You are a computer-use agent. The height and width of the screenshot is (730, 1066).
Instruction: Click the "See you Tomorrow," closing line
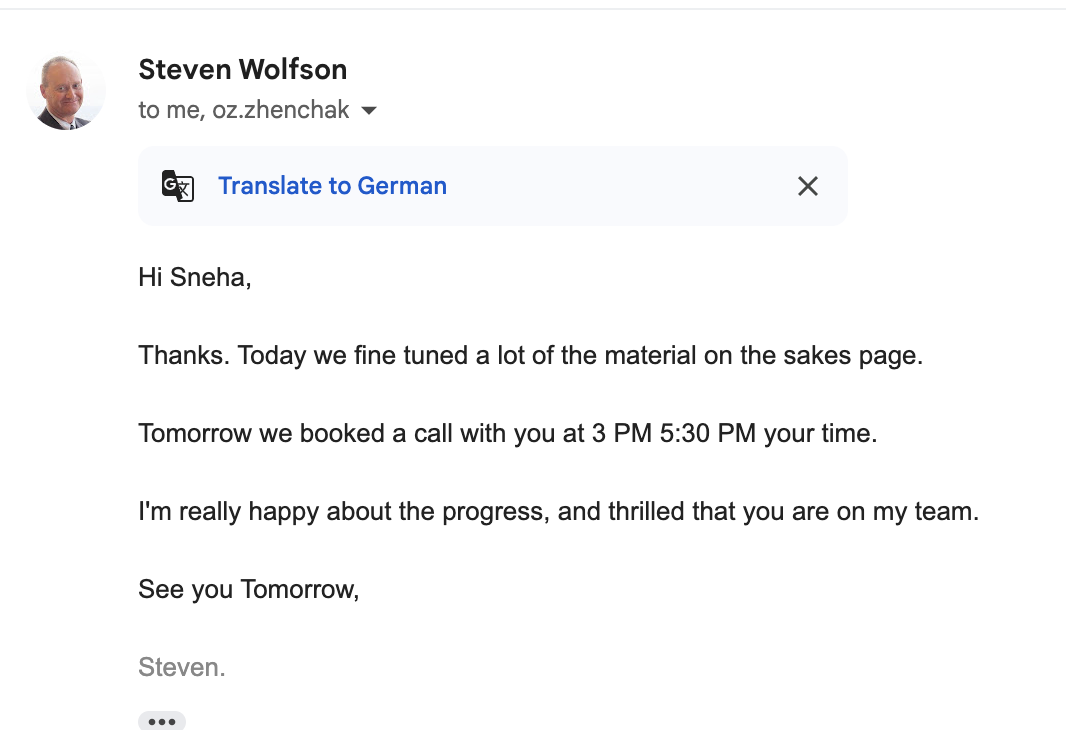point(248,589)
